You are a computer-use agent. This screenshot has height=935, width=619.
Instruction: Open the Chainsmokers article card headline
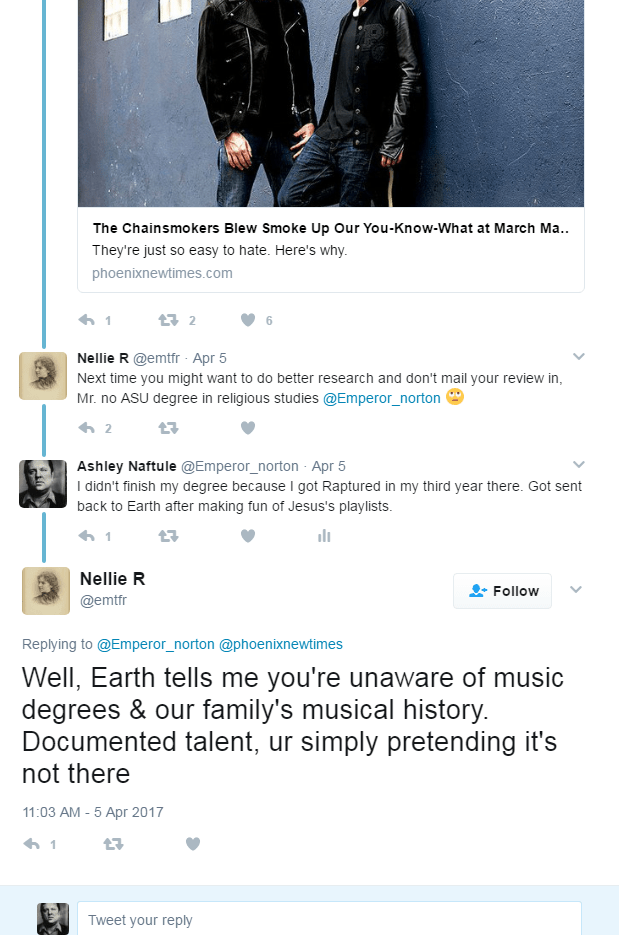(330, 228)
